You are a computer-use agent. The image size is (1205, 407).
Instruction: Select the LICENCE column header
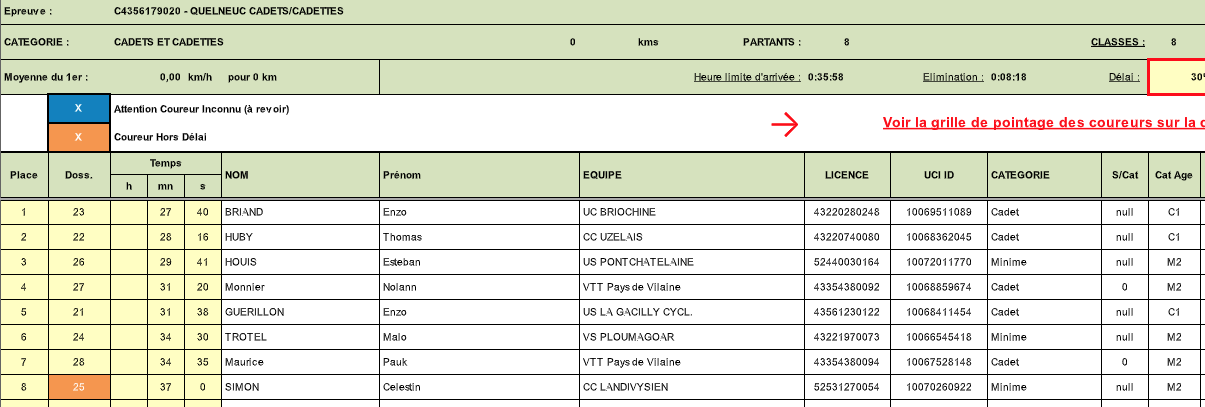846,175
